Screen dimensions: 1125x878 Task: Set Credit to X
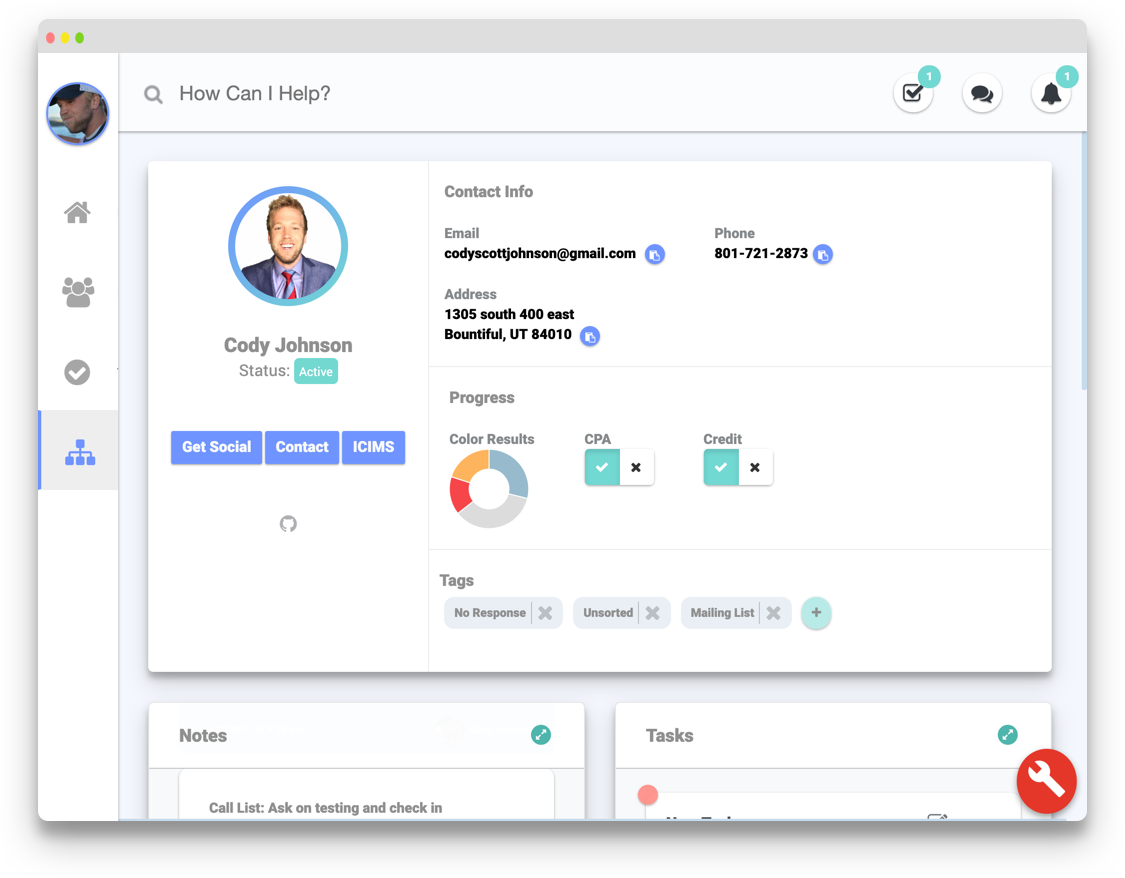point(756,468)
